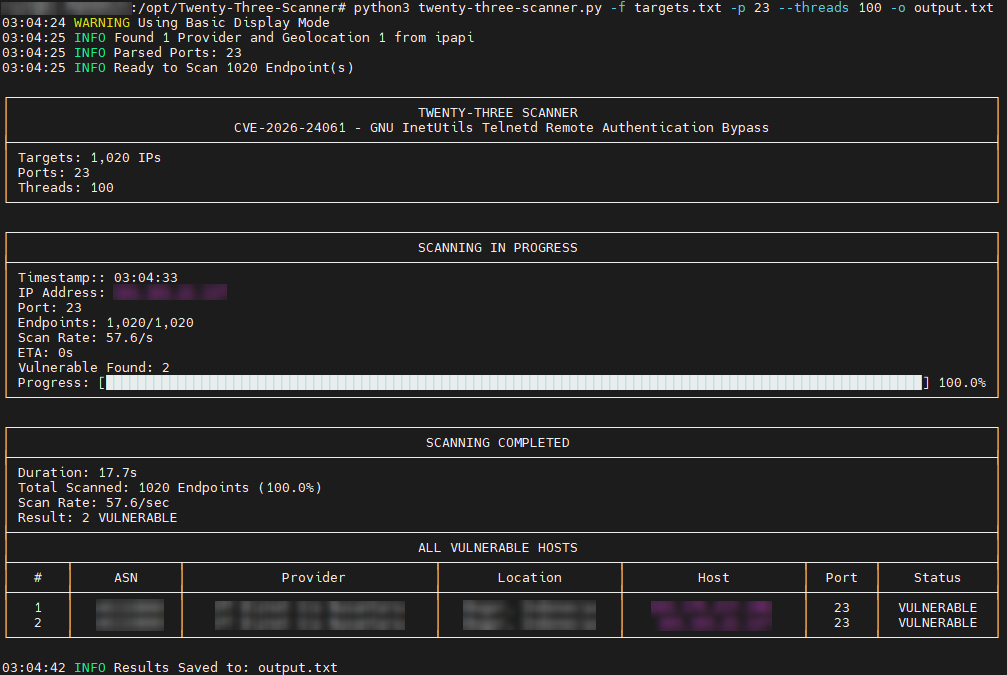Screen dimensions: 1007x675
Task: Click the WARNING log level label
Action: [101, 22]
